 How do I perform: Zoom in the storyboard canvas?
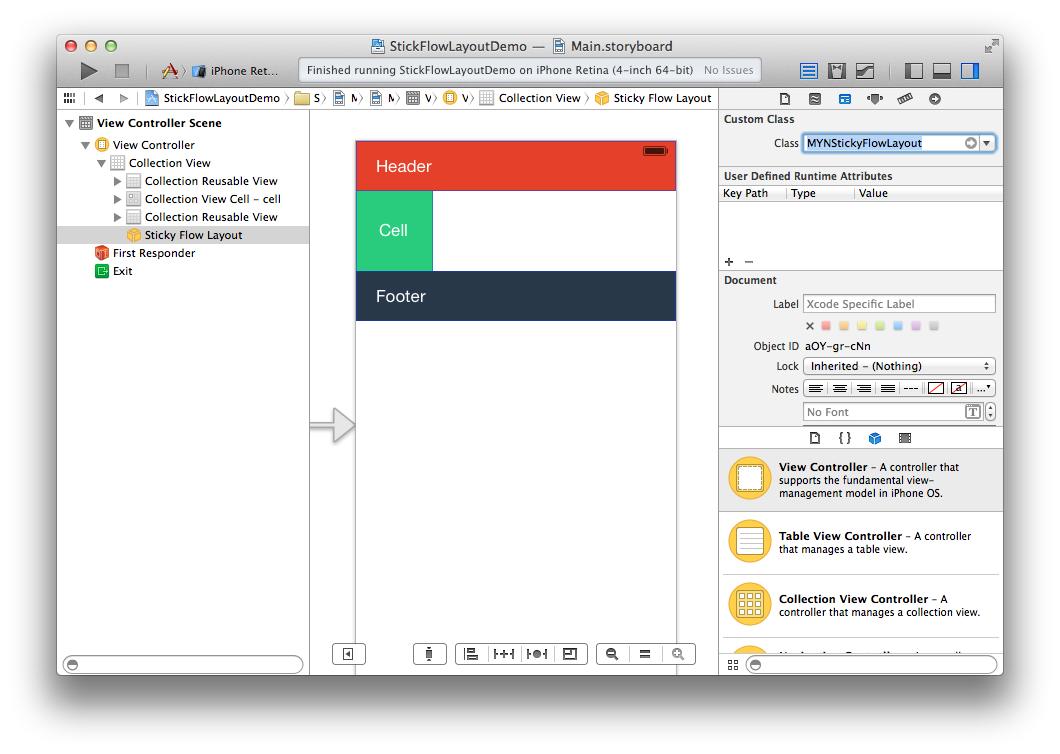[678, 654]
